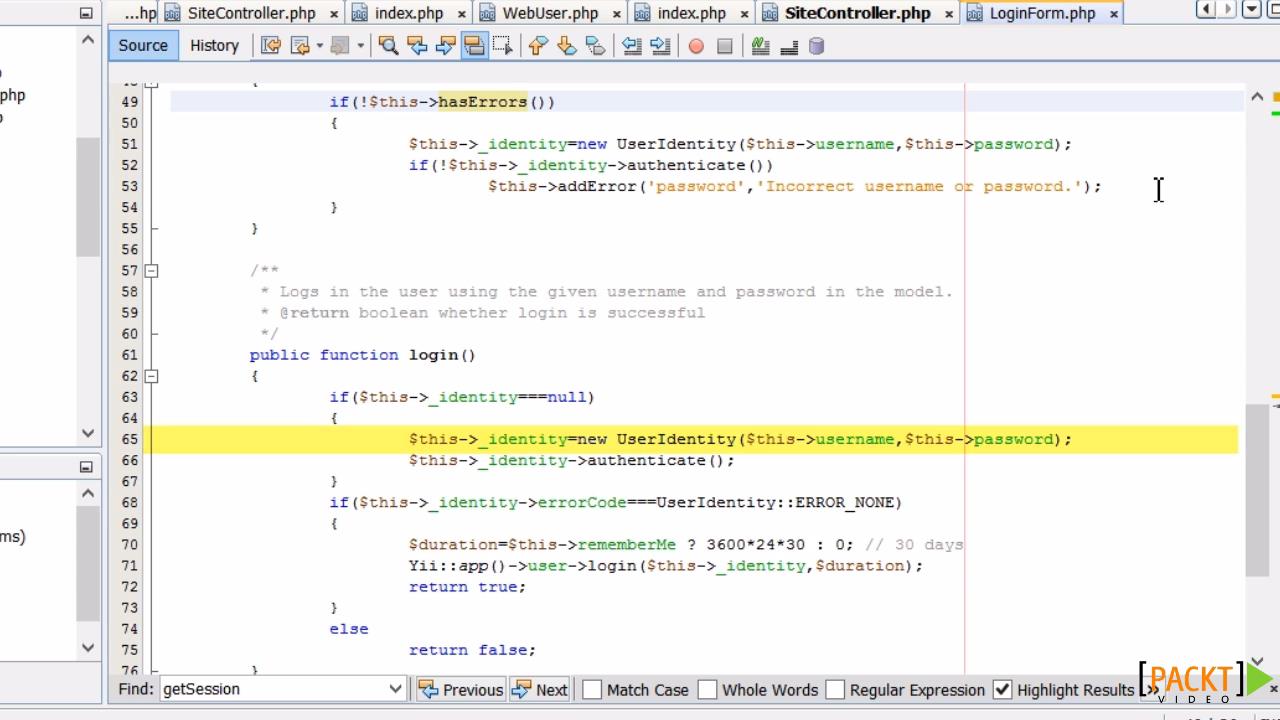This screenshot has height=720, width=1280.
Task: Collapse login() fold at line 62
Action: pyautogui.click(x=152, y=376)
